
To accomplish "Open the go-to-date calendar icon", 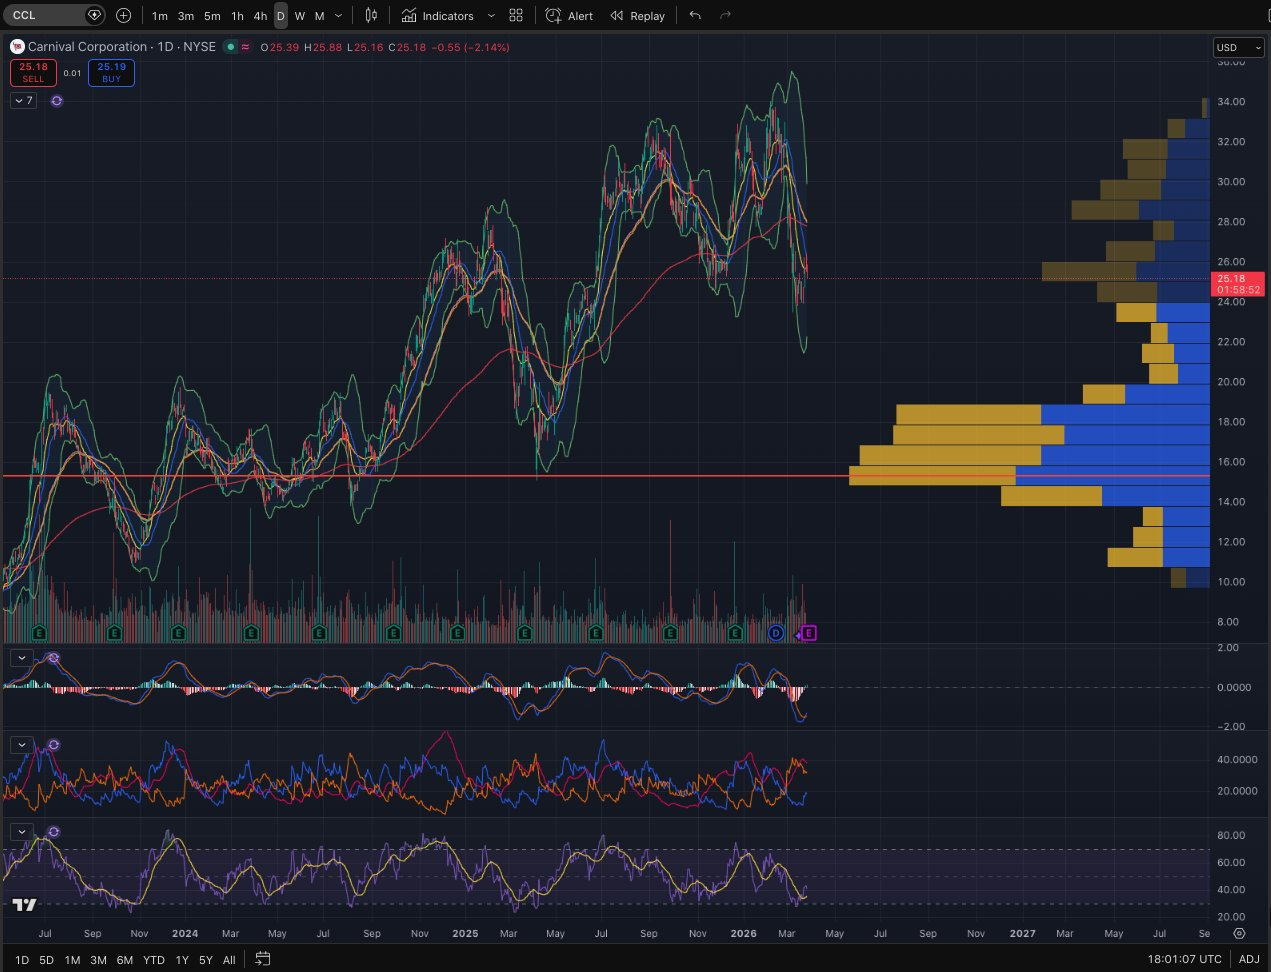I will (x=262, y=959).
